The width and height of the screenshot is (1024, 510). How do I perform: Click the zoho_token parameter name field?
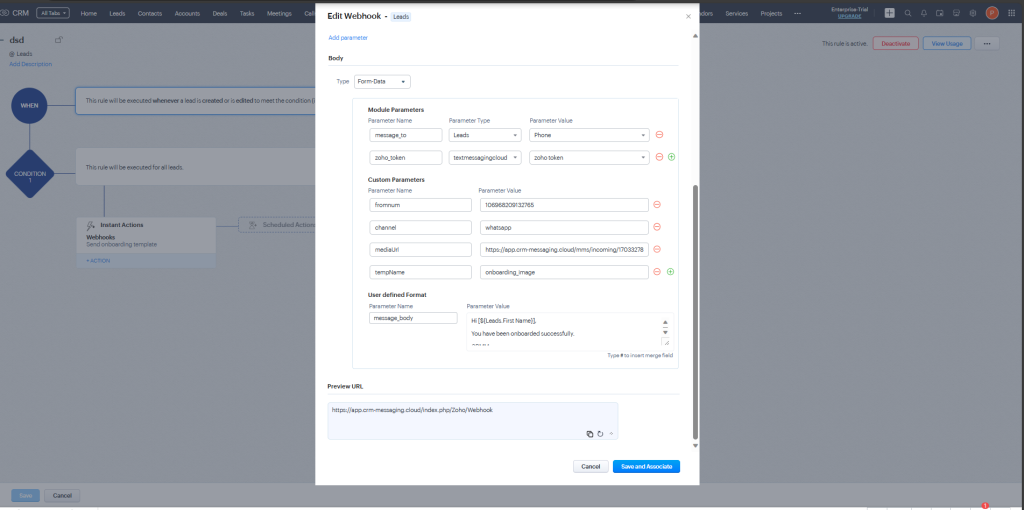pos(406,157)
